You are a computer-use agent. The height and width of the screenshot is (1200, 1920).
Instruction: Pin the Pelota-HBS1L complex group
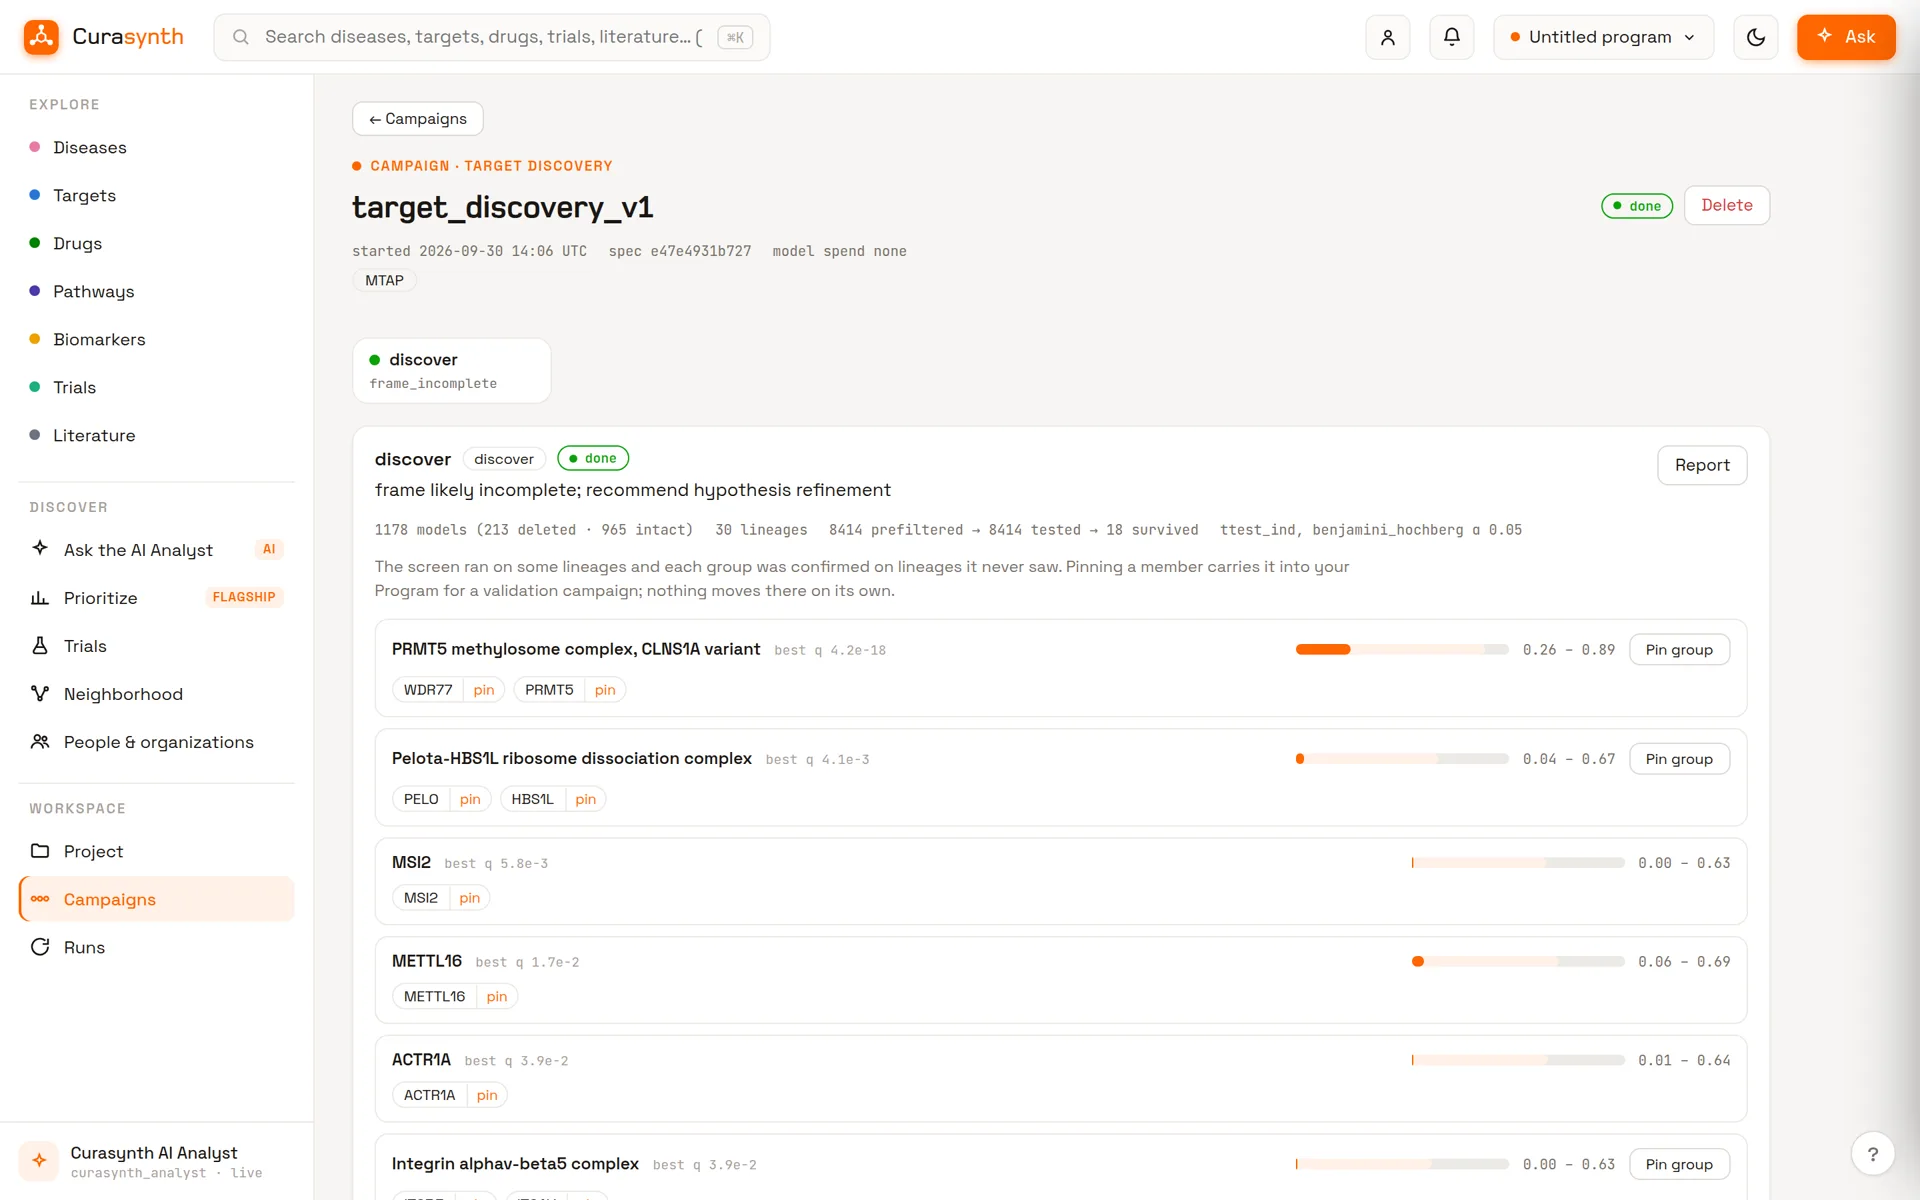click(1679, 759)
